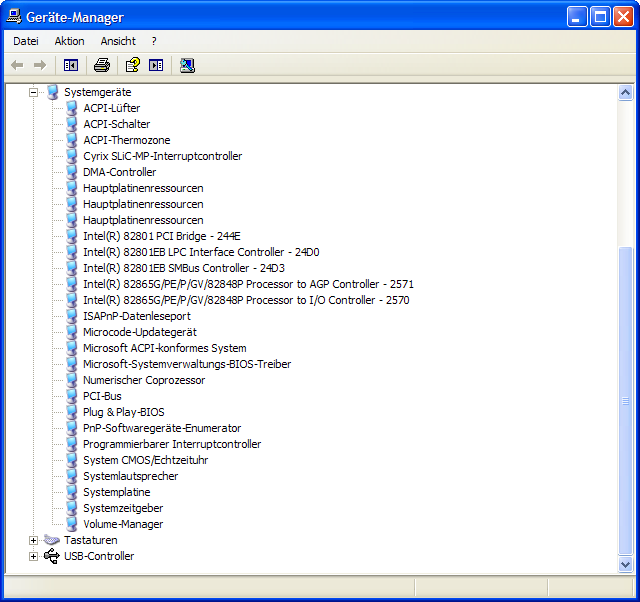Minimize the Geräte-Manager window
Image resolution: width=640 pixels, height=602 pixels.
point(577,17)
